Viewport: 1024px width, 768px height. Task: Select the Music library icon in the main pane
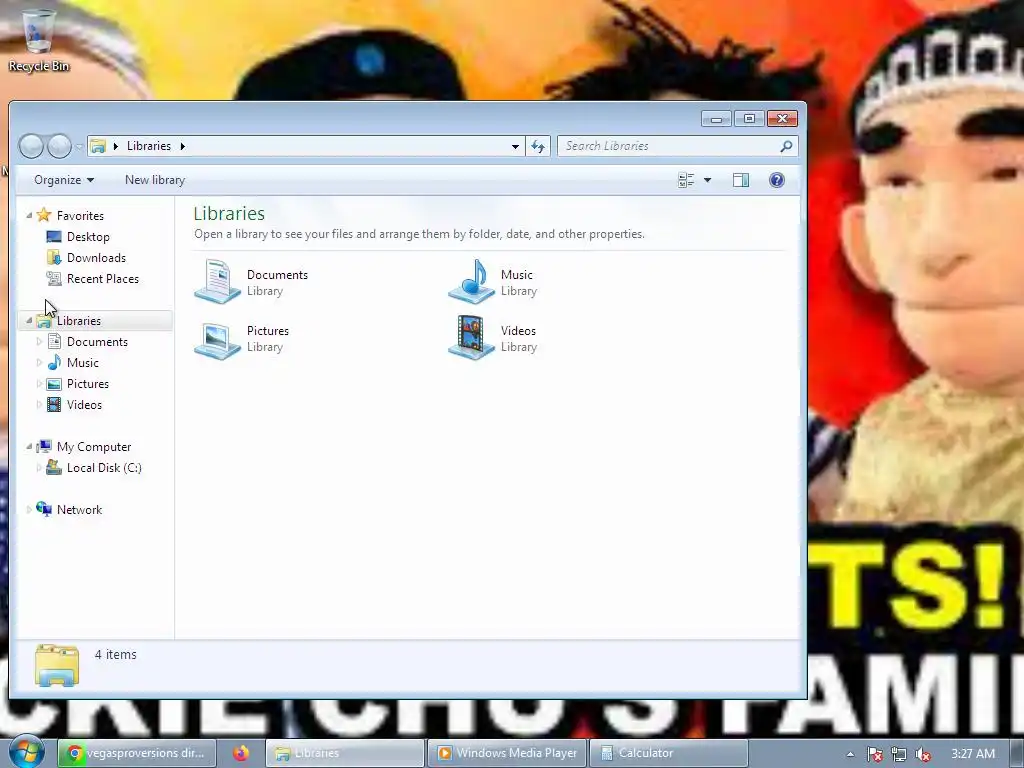coord(472,281)
